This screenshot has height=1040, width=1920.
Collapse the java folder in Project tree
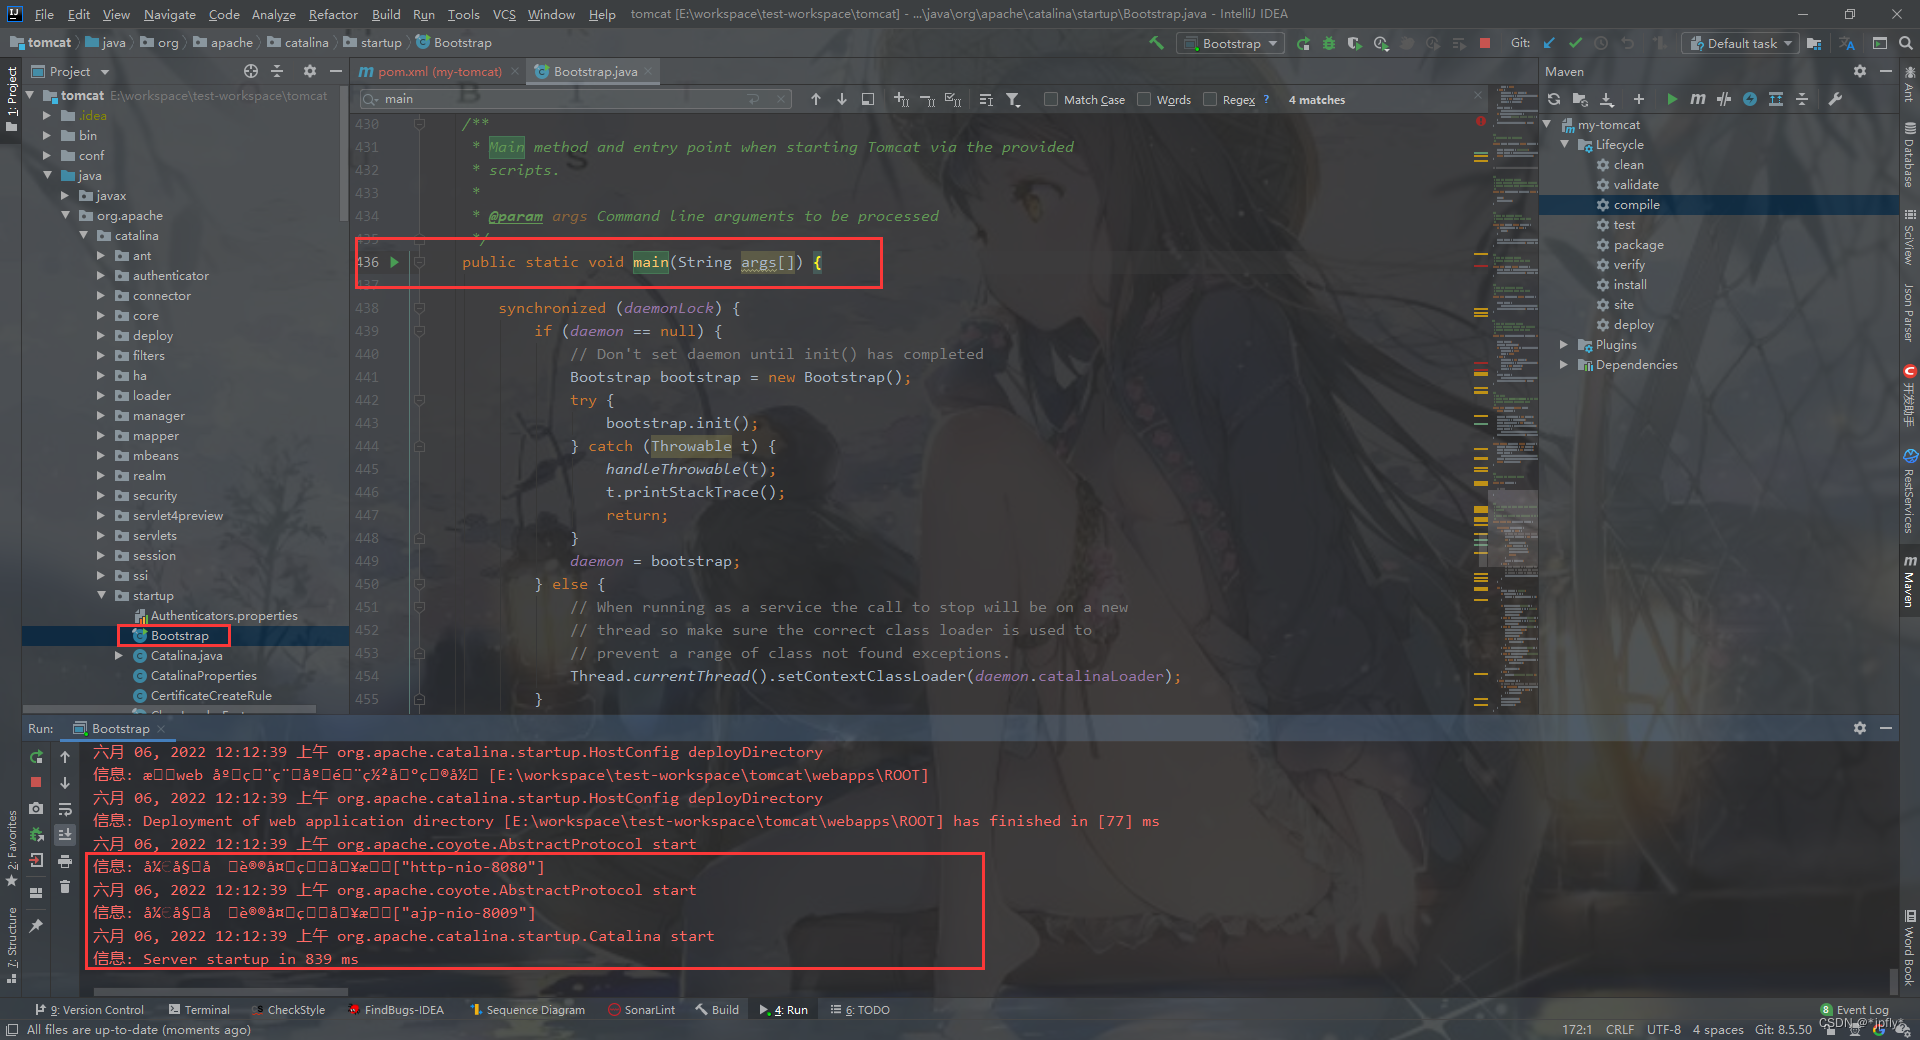coord(47,175)
